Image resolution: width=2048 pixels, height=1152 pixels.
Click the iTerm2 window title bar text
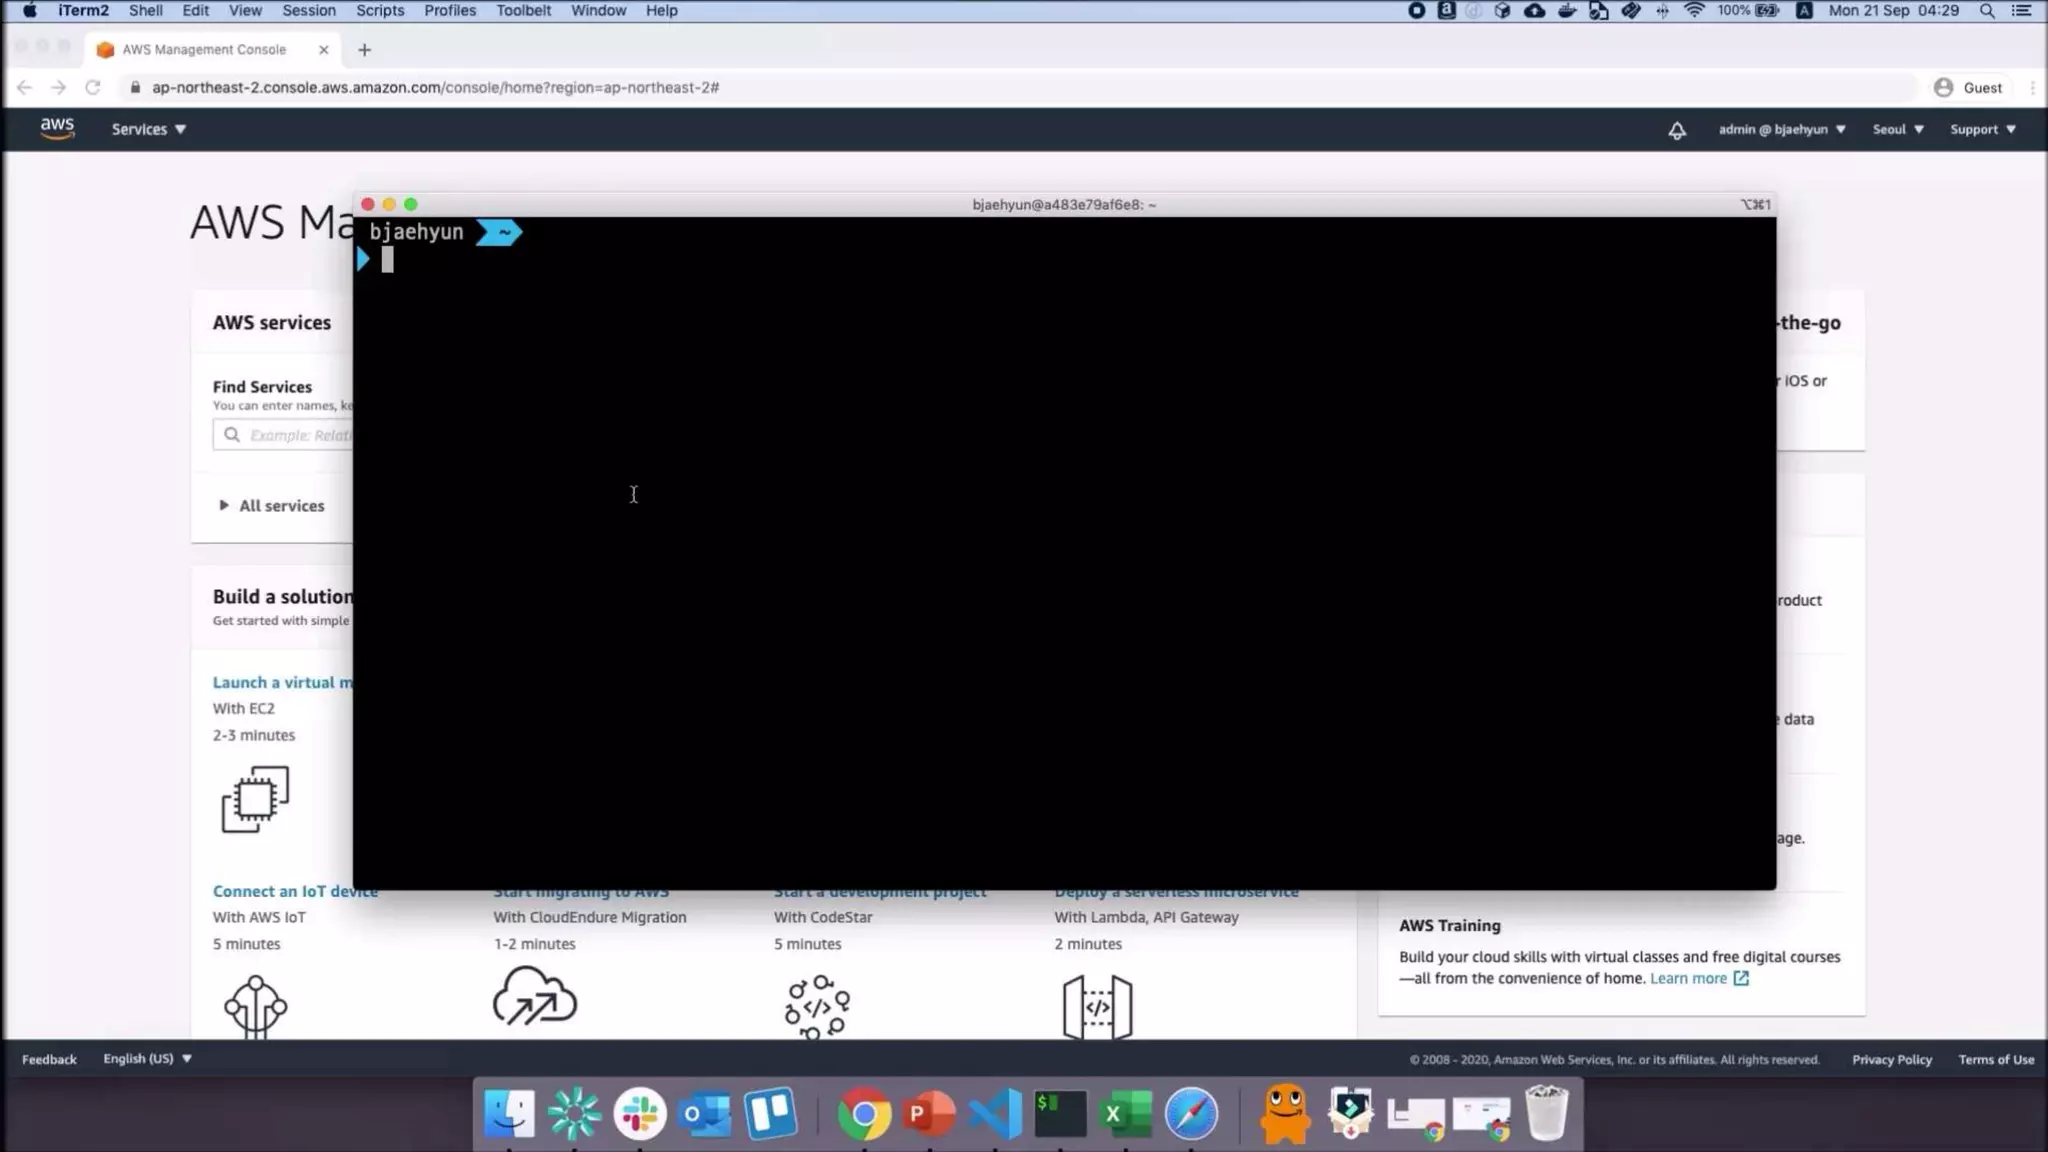point(1064,205)
